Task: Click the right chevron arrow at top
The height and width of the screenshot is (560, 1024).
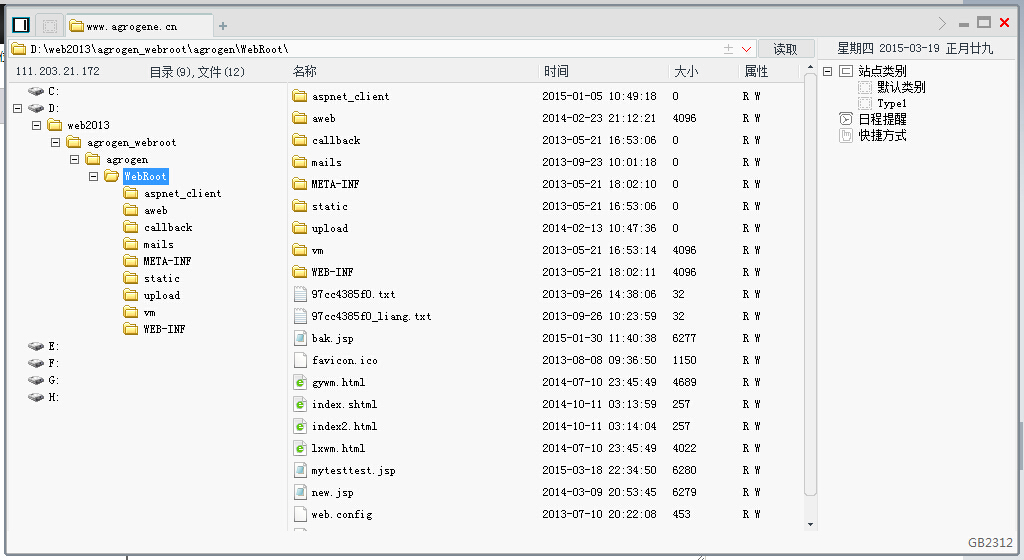Action: [942, 23]
